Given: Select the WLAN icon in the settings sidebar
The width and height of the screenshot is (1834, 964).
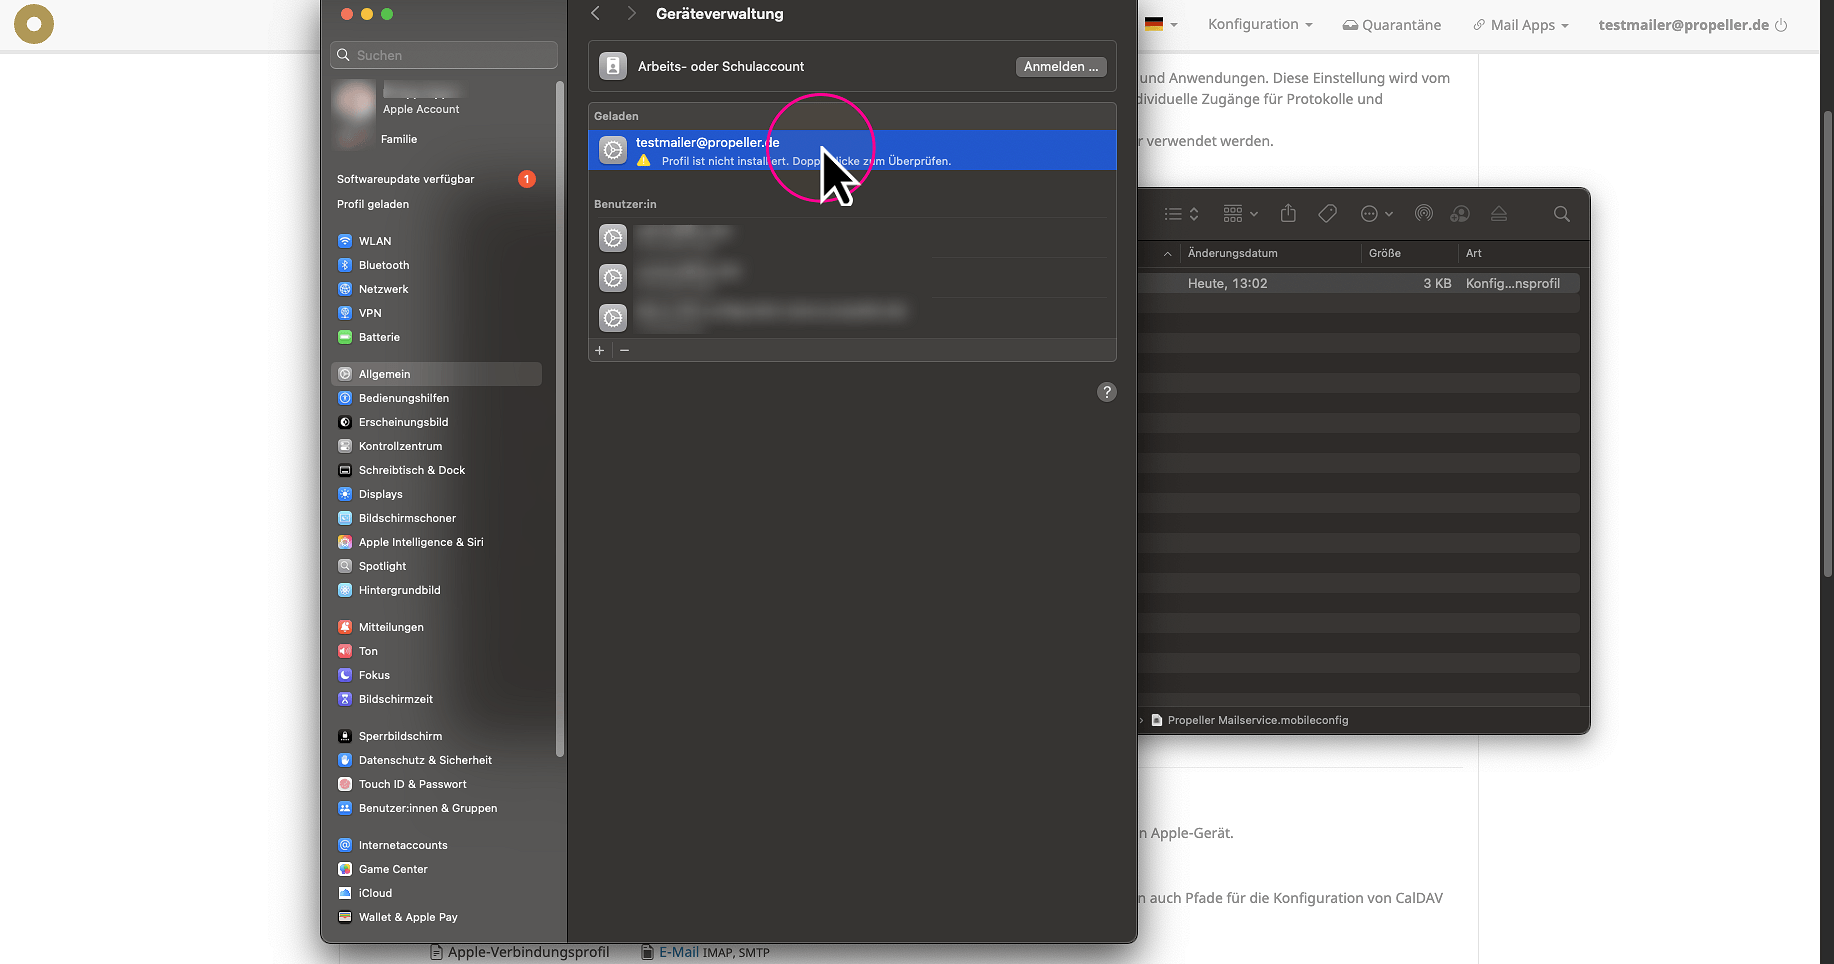Looking at the screenshot, I should tap(345, 240).
